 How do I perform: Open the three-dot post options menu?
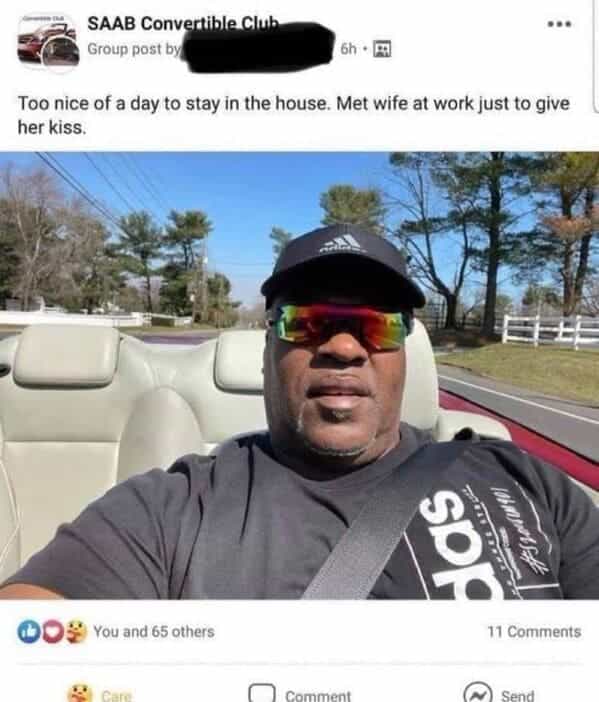[560, 24]
